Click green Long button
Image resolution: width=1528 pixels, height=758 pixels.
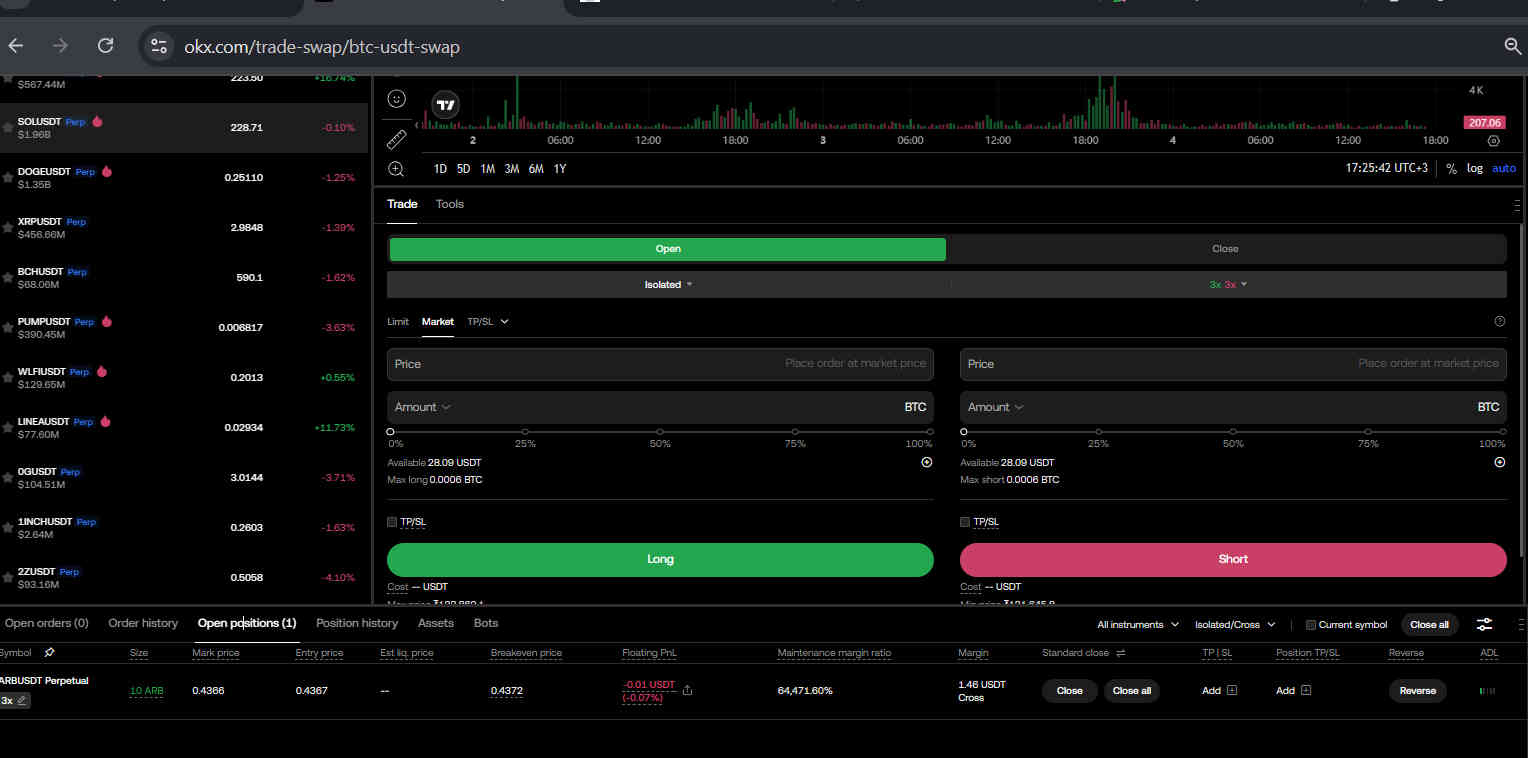pyautogui.click(x=660, y=559)
